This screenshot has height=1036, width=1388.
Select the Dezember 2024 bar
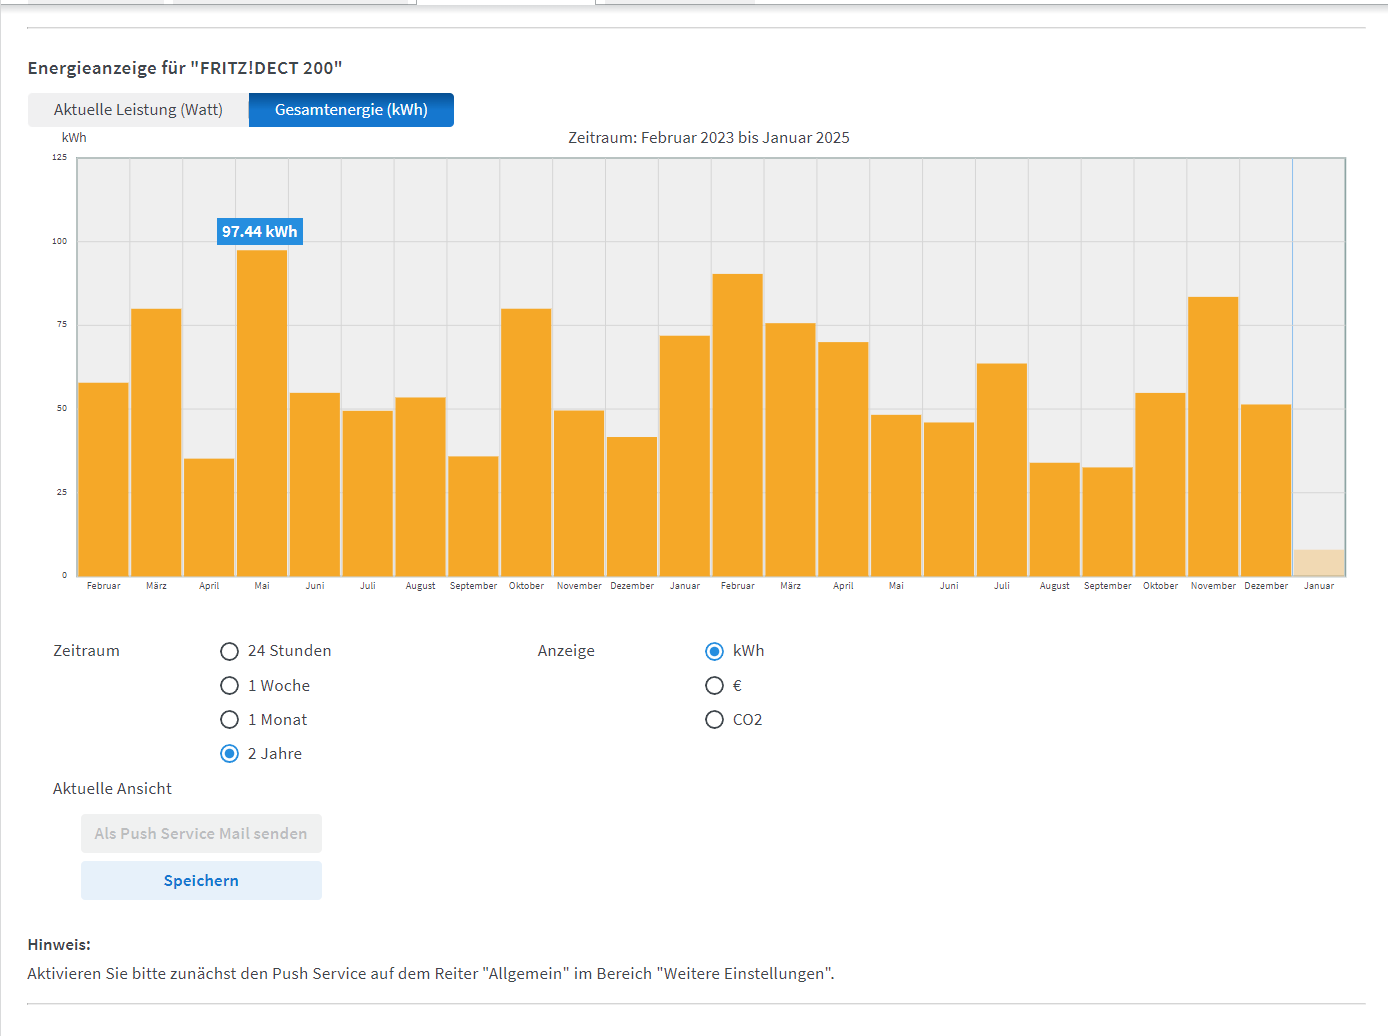pos(1266,490)
